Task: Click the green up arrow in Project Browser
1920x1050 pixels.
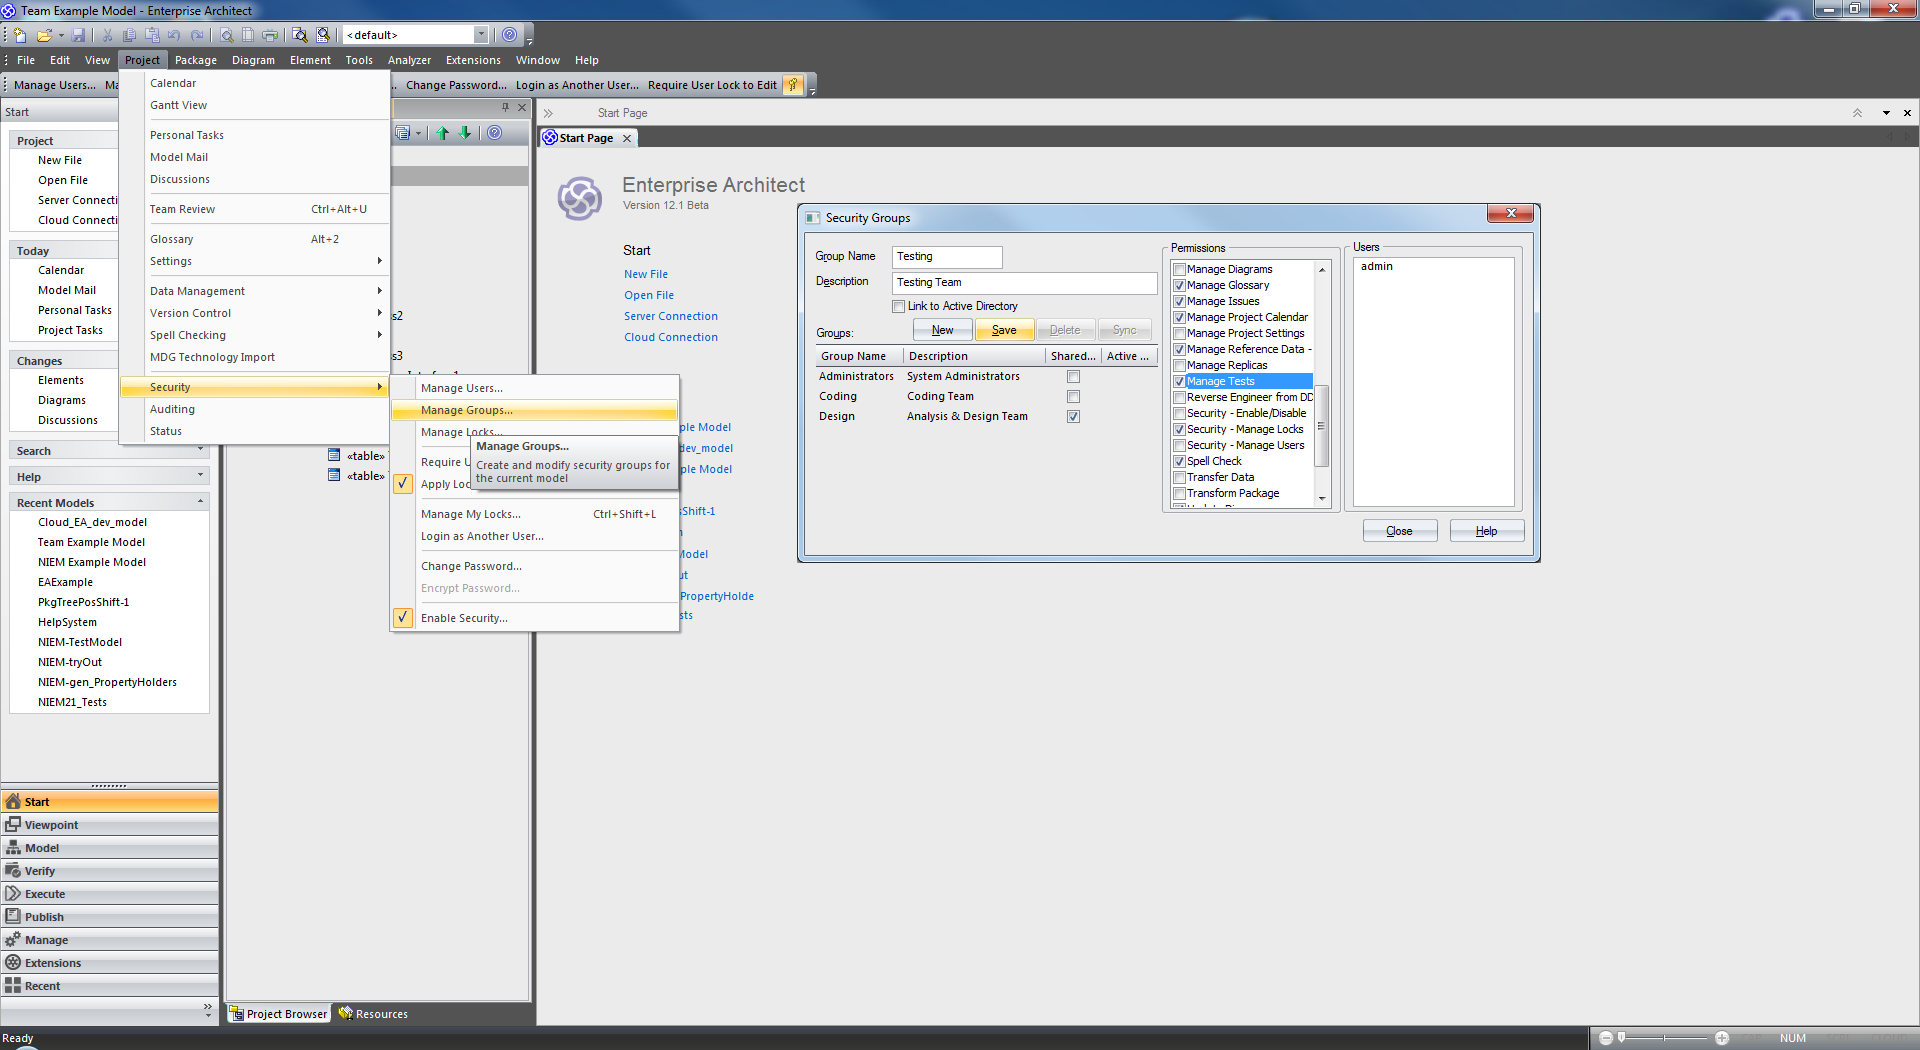Action: click(x=443, y=133)
